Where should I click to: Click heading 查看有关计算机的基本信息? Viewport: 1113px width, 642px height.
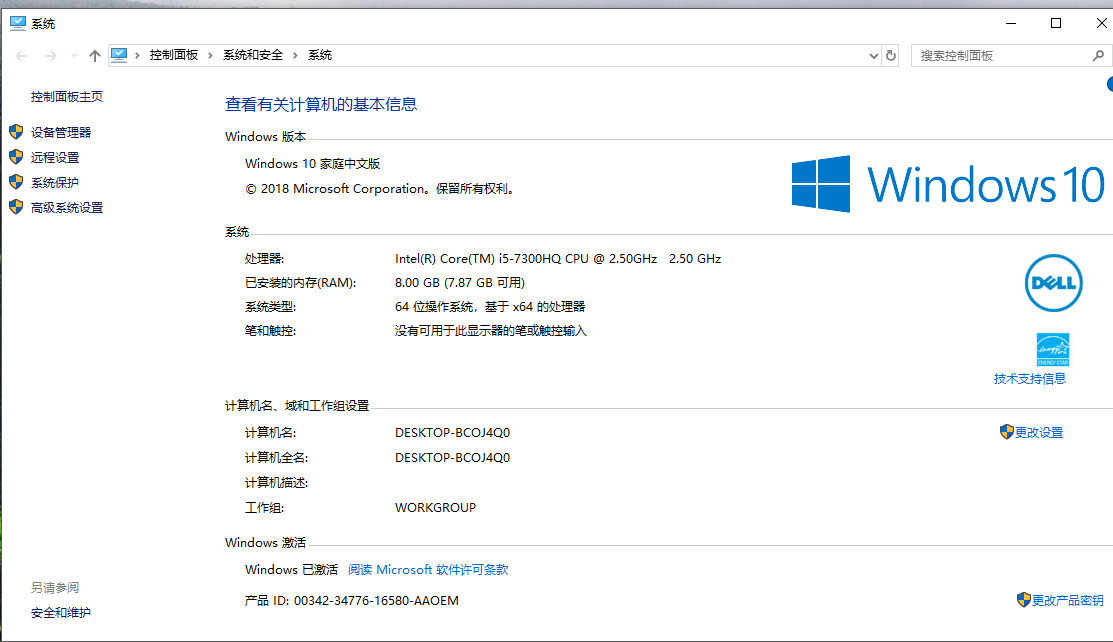(321, 104)
